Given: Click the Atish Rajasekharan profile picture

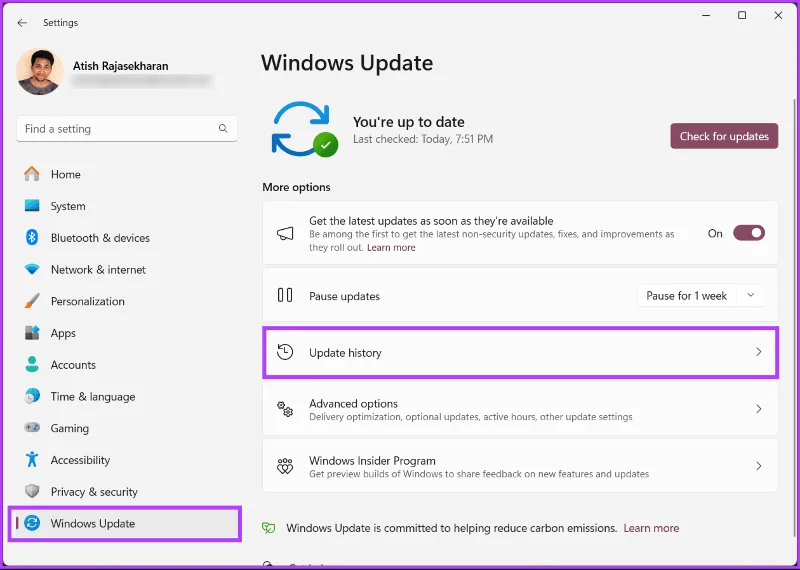Looking at the screenshot, I should pyautogui.click(x=39, y=71).
